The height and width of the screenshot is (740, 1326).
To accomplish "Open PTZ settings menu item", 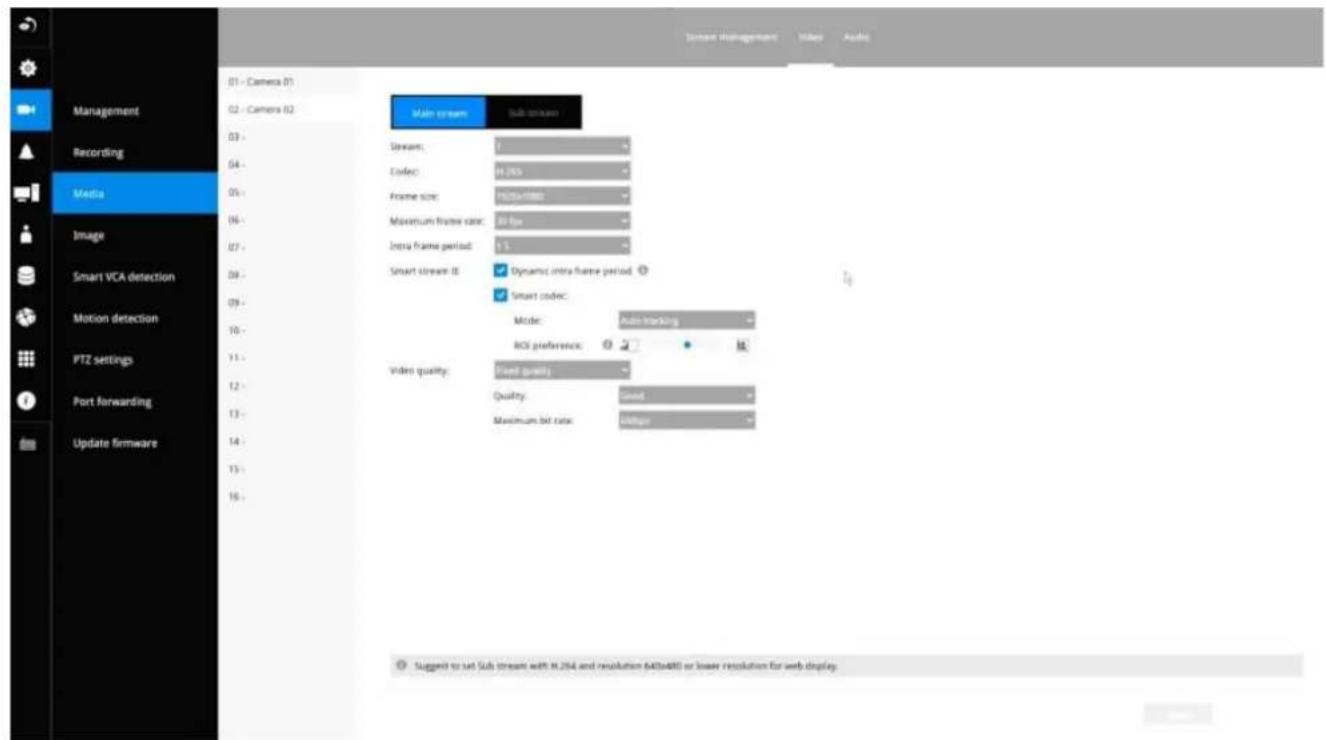I will tap(135, 359).
